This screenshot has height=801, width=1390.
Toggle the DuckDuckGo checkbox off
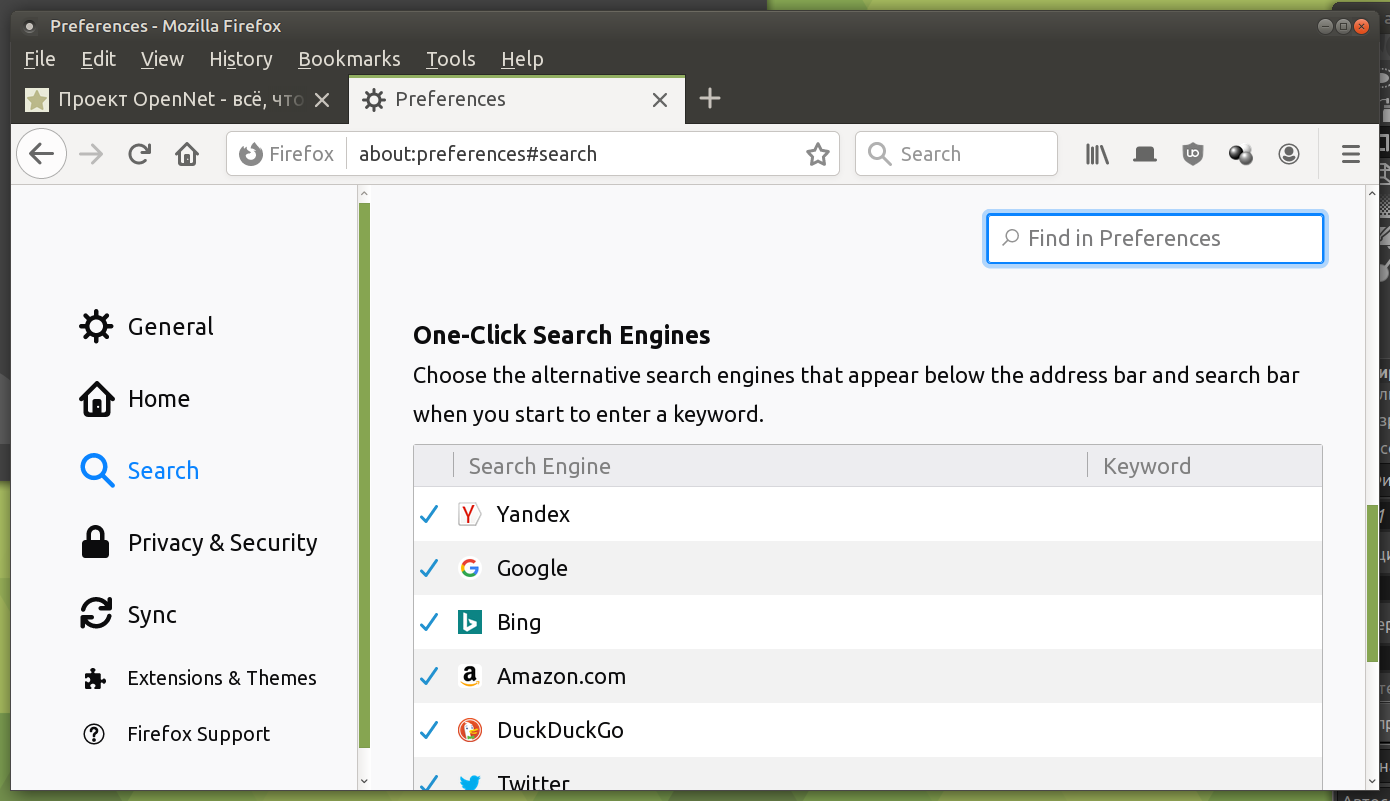[430, 730]
